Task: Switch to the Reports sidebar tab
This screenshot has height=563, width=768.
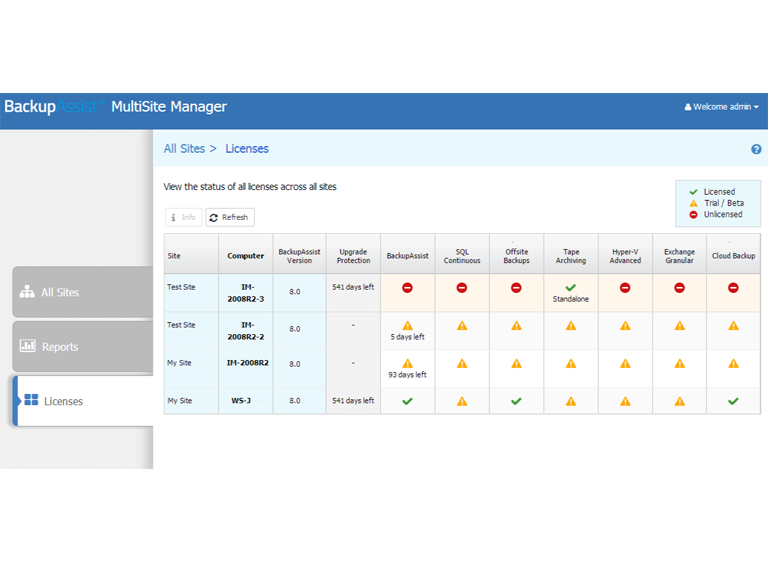Action: (x=82, y=347)
